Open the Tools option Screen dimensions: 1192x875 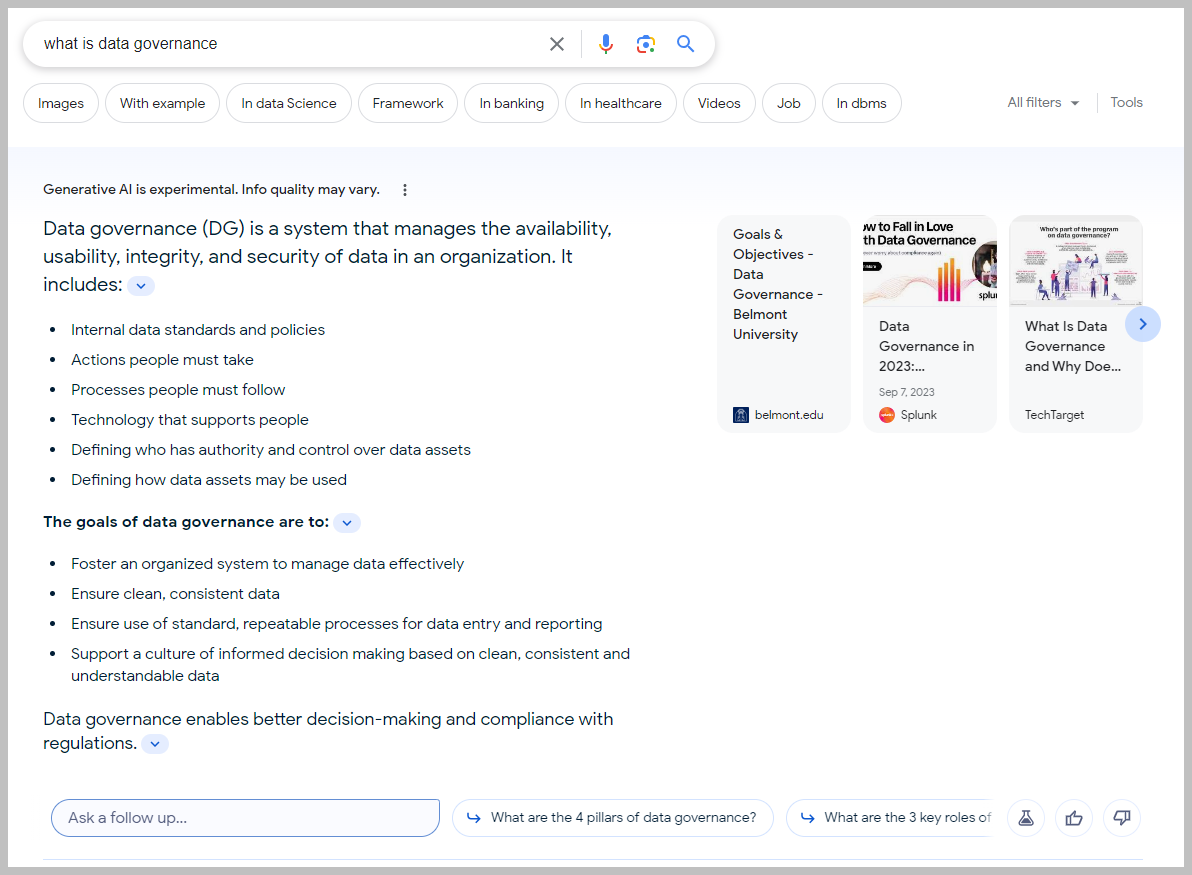coord(1126,103)
